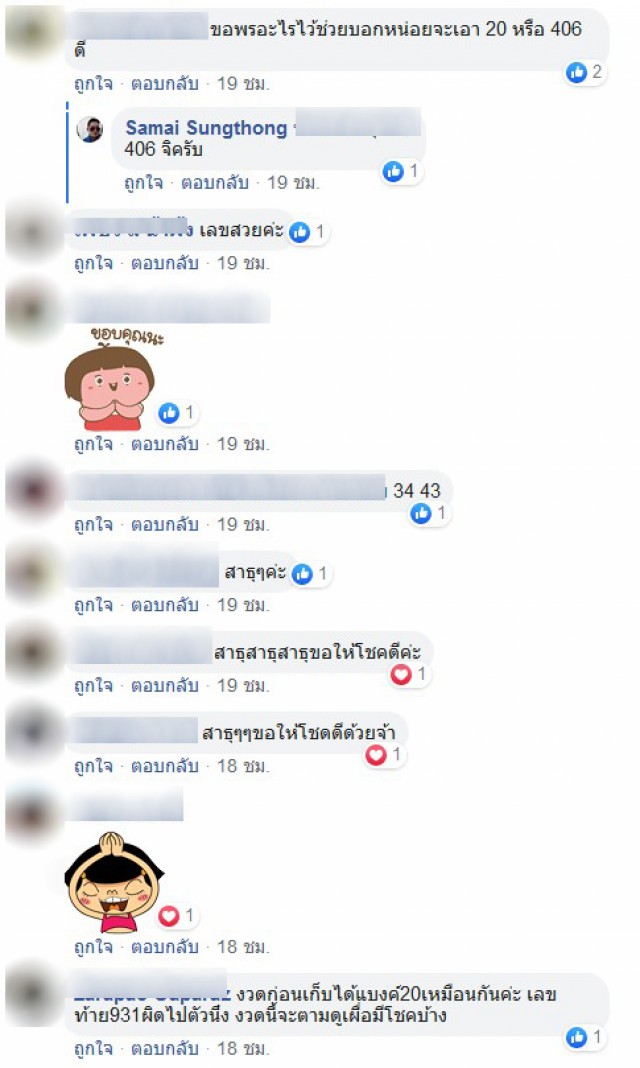Open Samai Sungthong's profile picture
Screen dimensions: 640x1068
pos(89,129)
